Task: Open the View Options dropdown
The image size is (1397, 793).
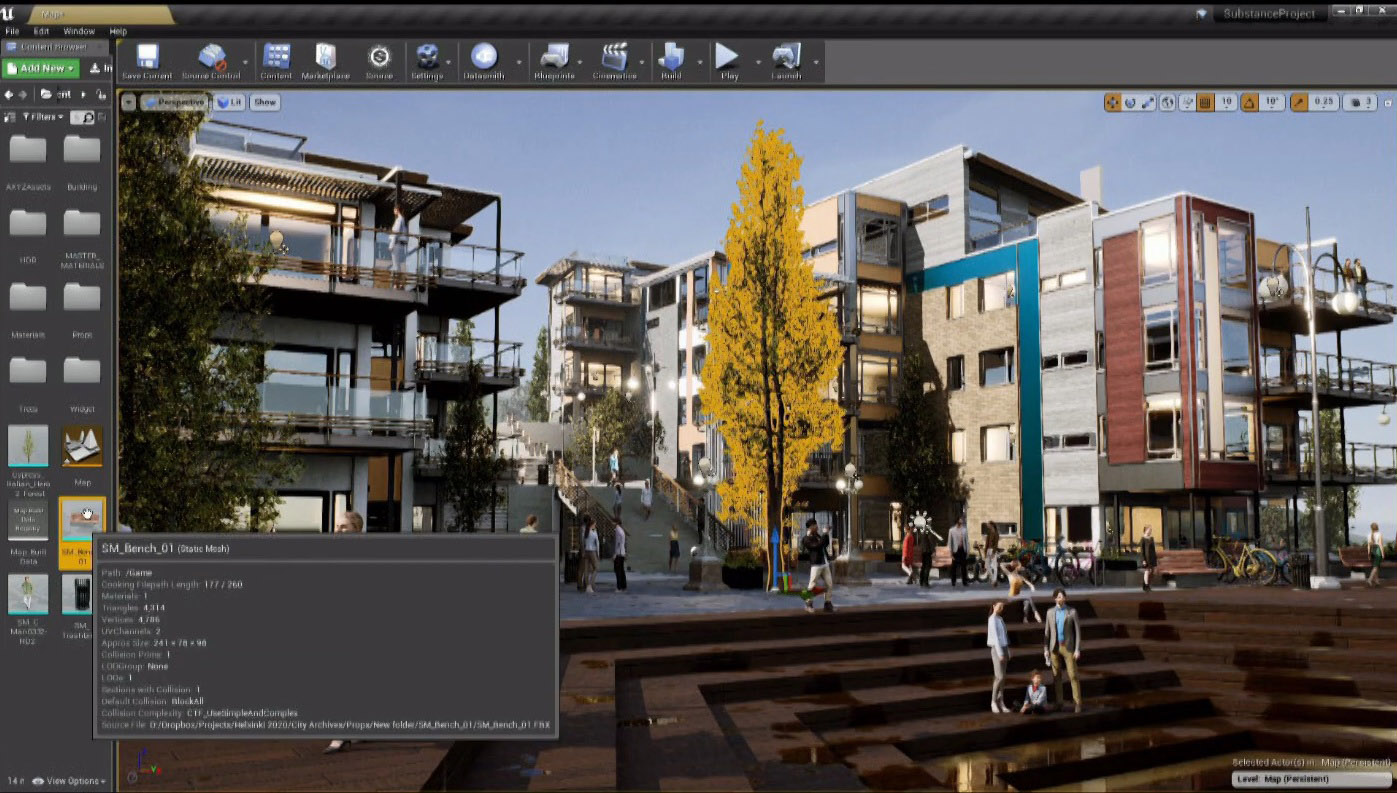Action: click(x=70, y=781)
